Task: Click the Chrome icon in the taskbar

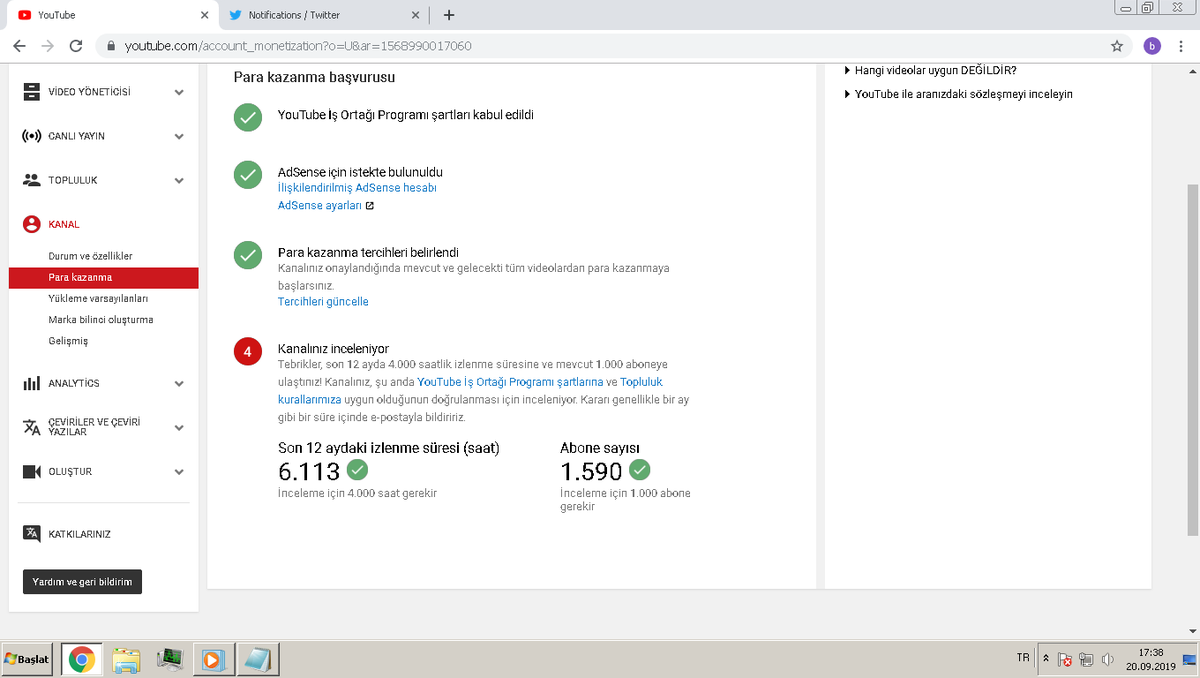Action: pyautogui.click(x=82, y=659)
